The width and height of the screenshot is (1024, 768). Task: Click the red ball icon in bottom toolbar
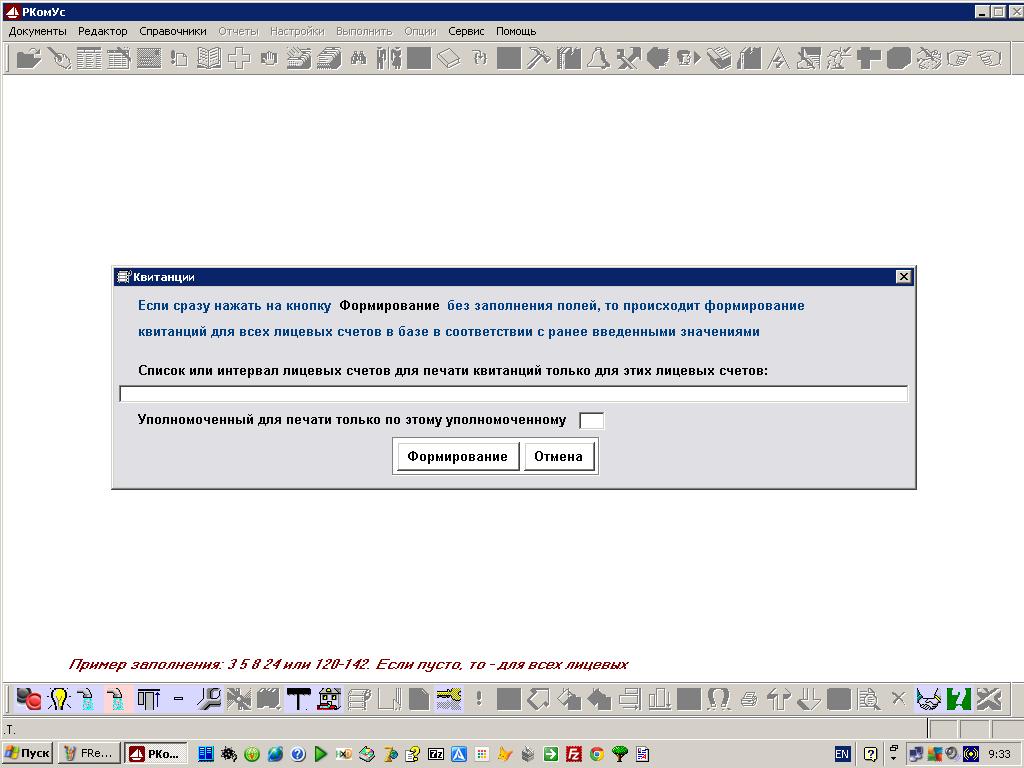[29, 699]
